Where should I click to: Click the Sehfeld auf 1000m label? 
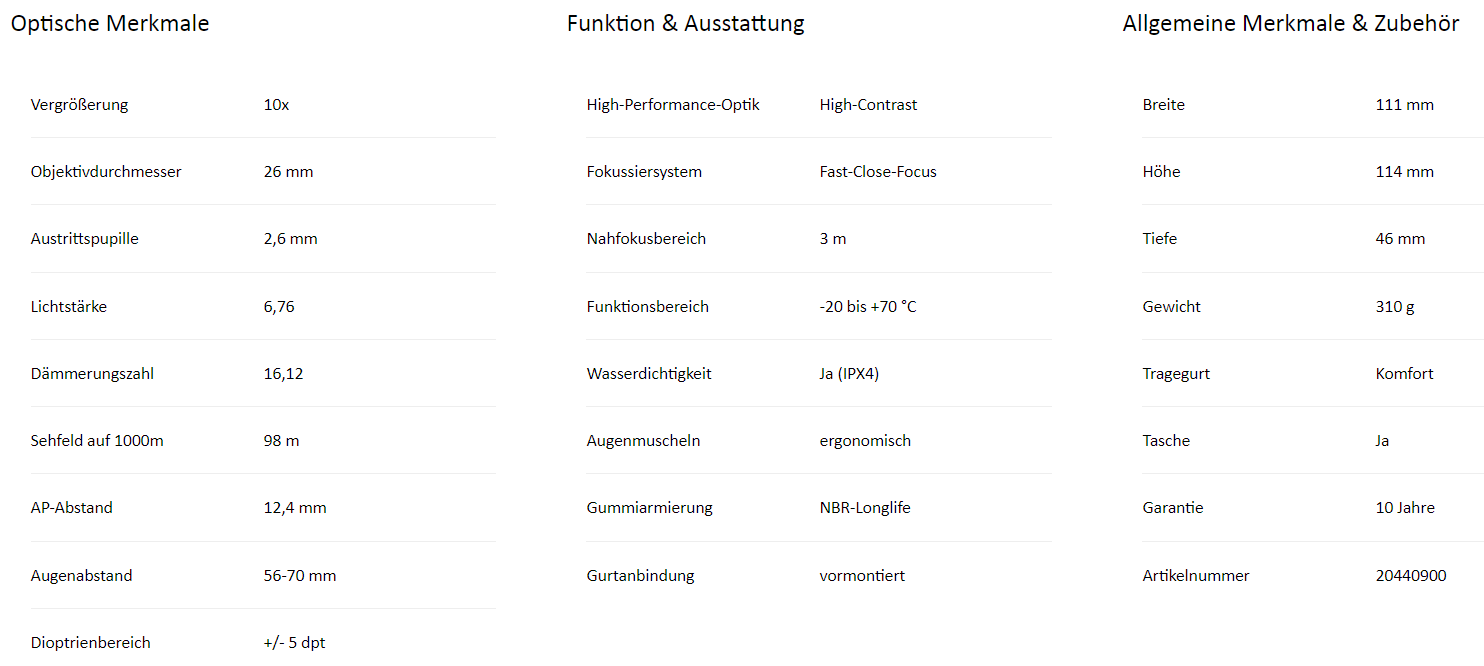97,440
